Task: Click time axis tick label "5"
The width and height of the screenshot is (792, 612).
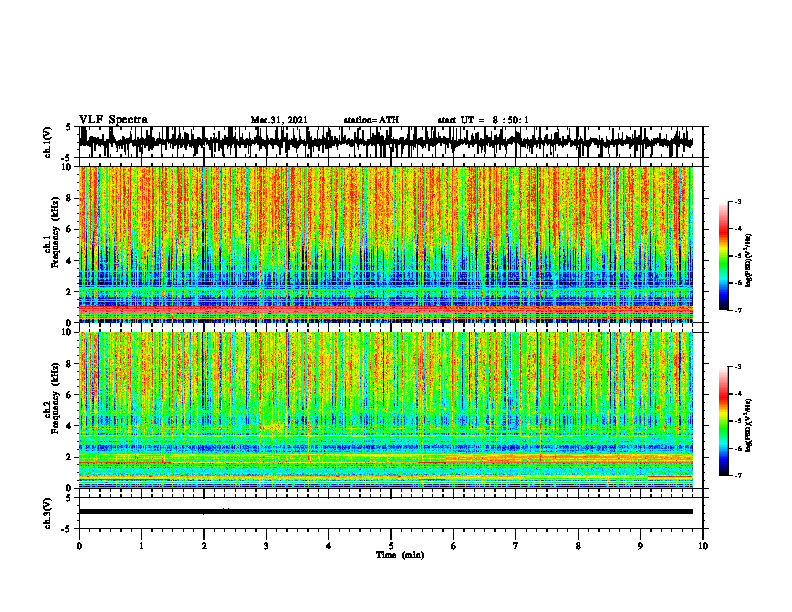Action: [391, 546]
